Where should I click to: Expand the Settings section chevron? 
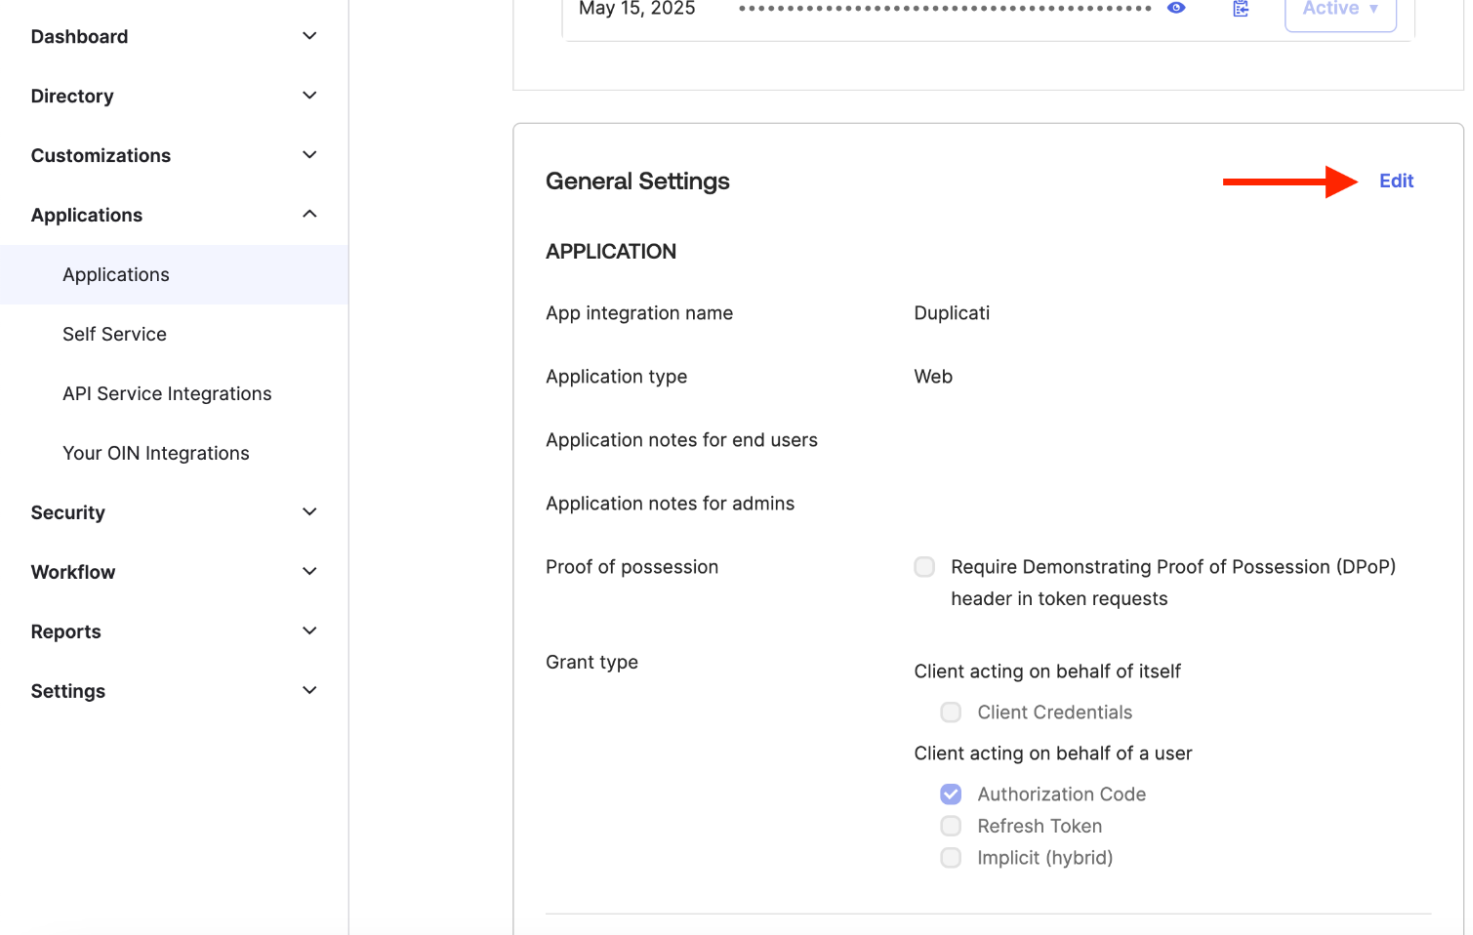point(310,690)
